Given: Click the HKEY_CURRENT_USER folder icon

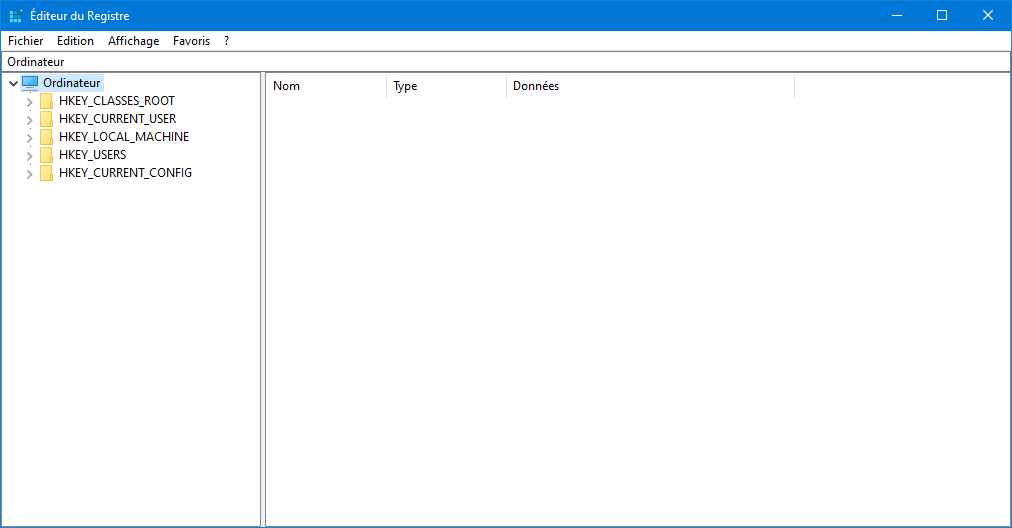Looking at the screenshot, I should coord(46,119).
